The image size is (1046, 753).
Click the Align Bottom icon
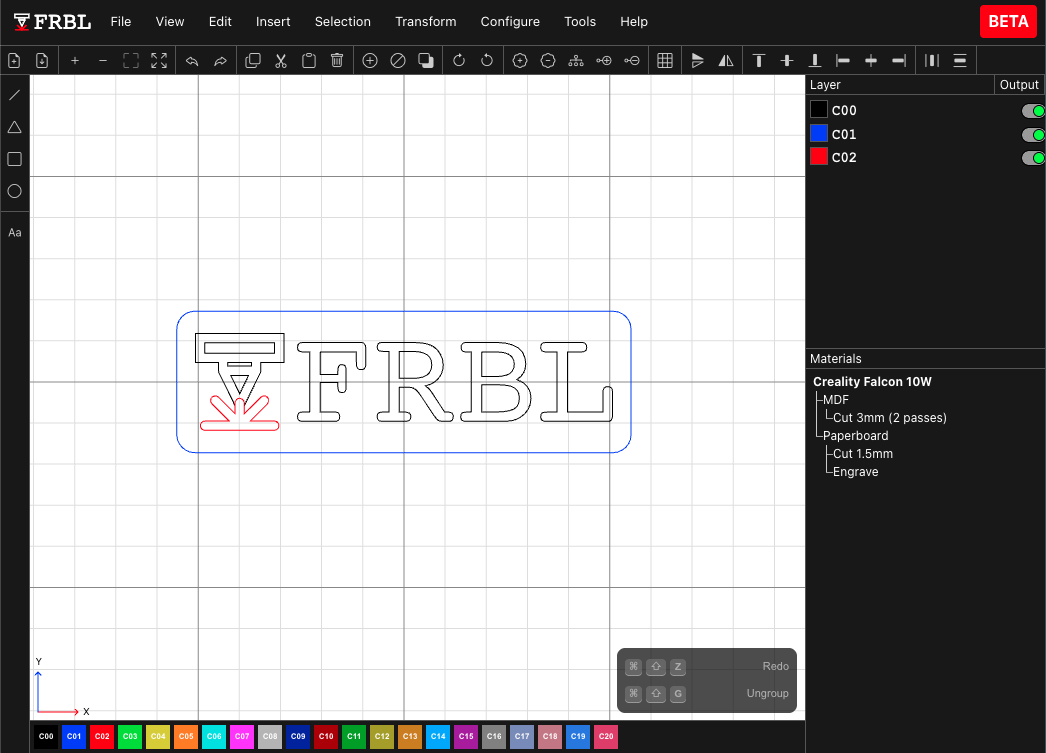[x=814, y=60]
